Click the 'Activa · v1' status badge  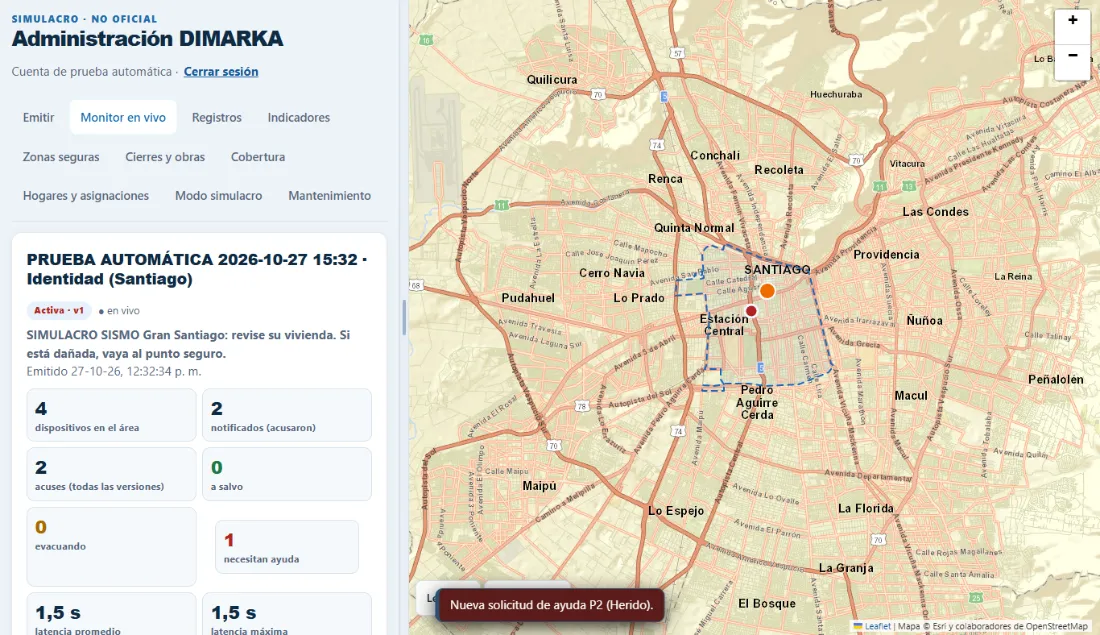click(x=59, y=310)
